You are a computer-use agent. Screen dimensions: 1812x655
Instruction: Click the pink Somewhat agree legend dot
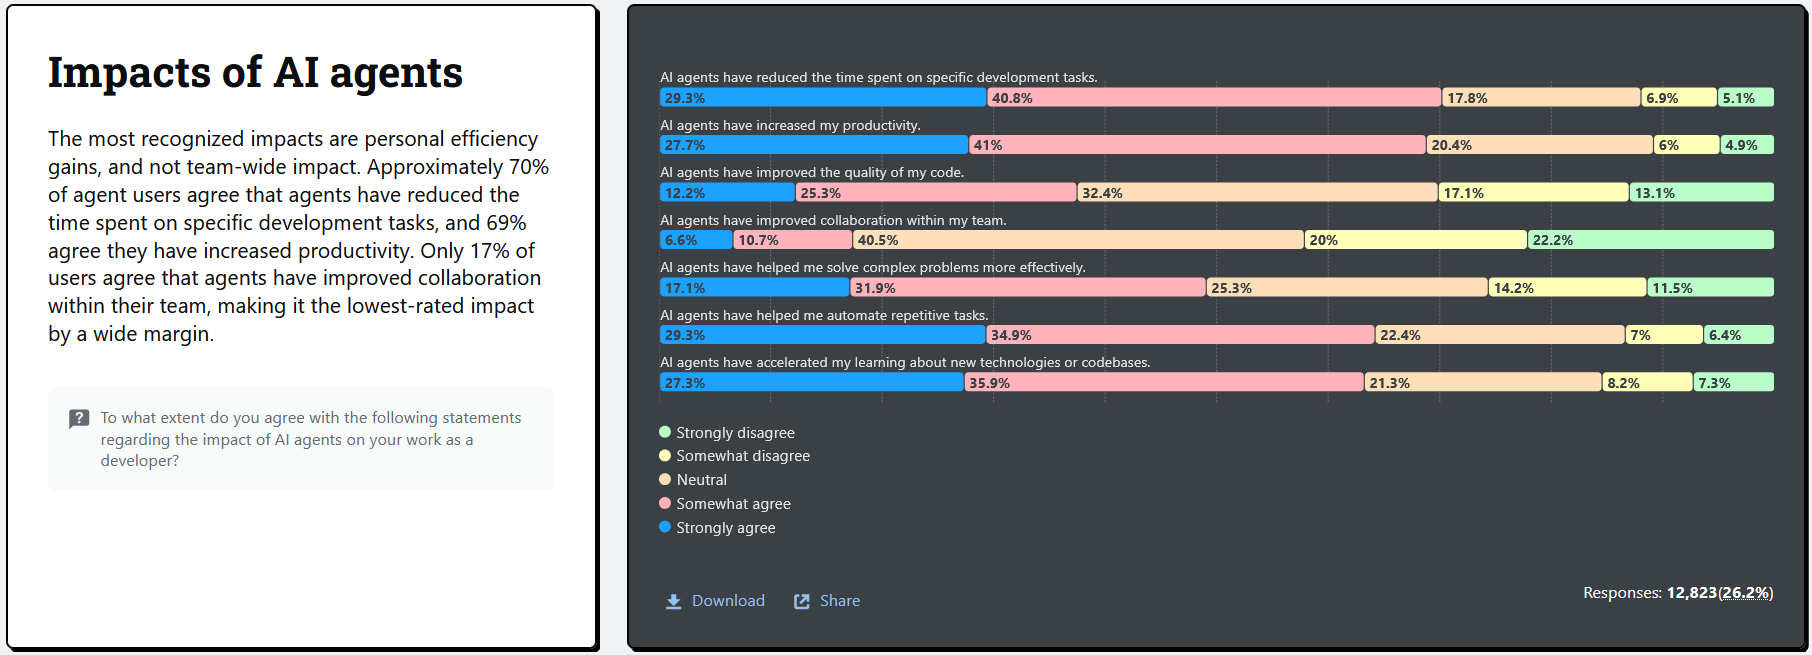(664, 503)
